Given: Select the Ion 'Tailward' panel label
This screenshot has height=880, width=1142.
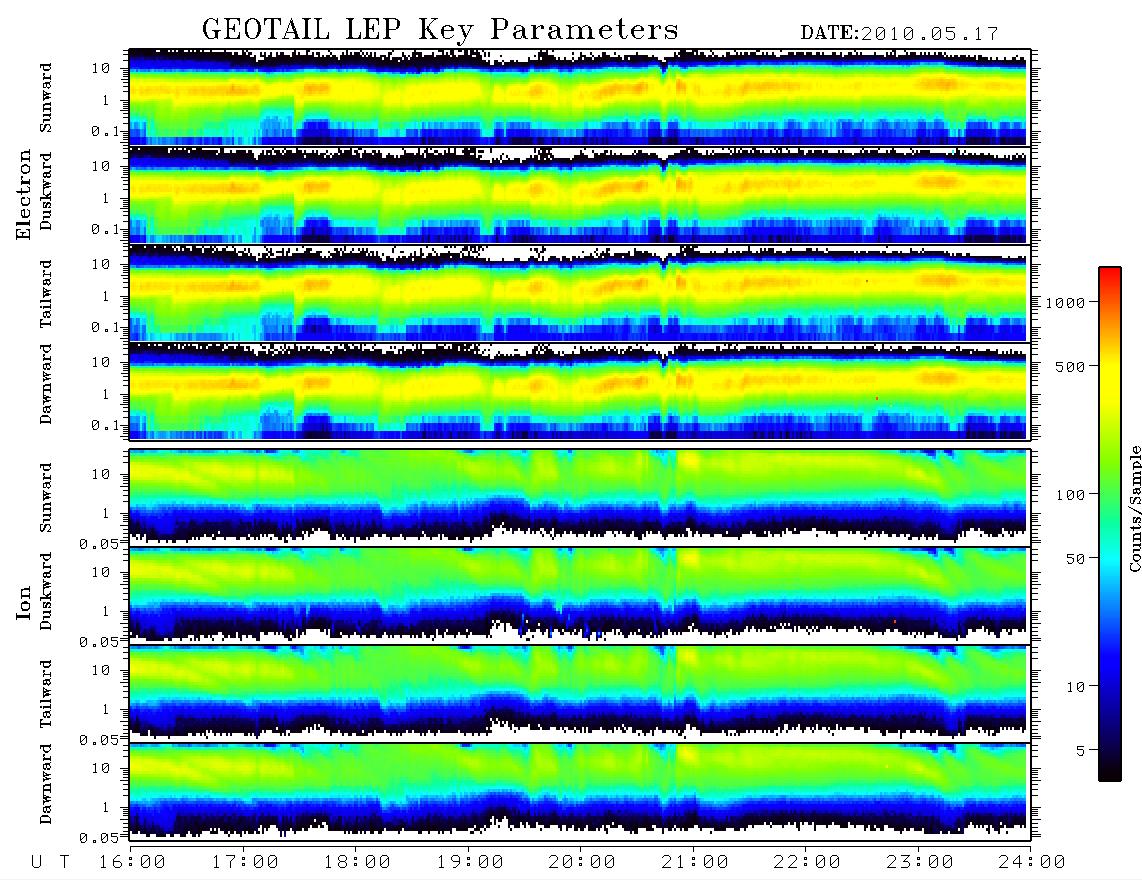Looking at the screenshot, I should [46, 694].
